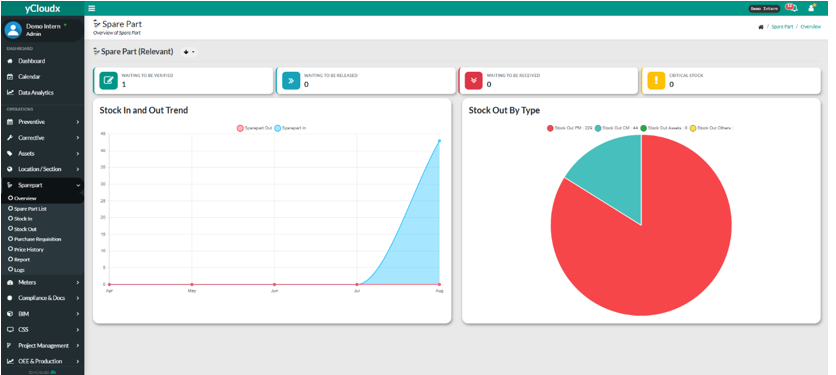Screen dimensions: 836x375
Task: Click the Preventive calendar icon
Action: click(10, 122)
